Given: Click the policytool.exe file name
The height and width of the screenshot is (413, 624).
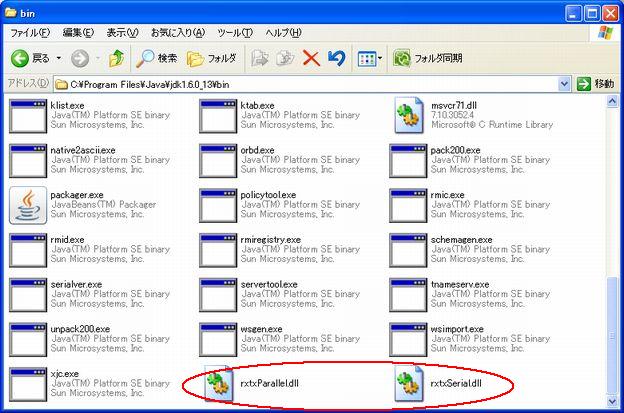Looking at the screenshot, I should (x=268, y=195).
